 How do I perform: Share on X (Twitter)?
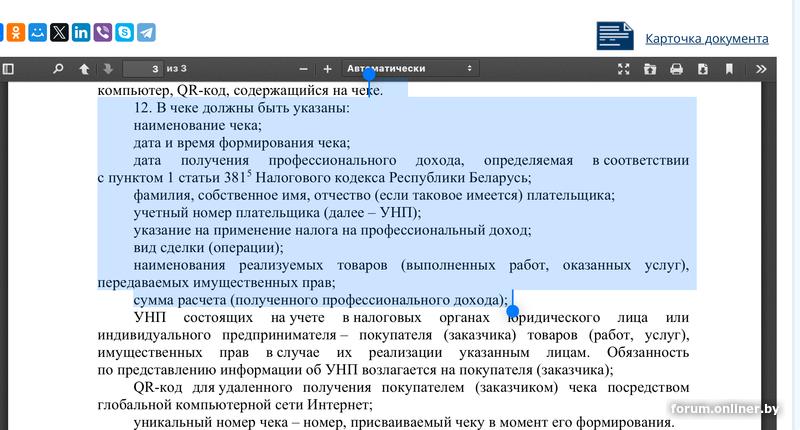point(59,33)
